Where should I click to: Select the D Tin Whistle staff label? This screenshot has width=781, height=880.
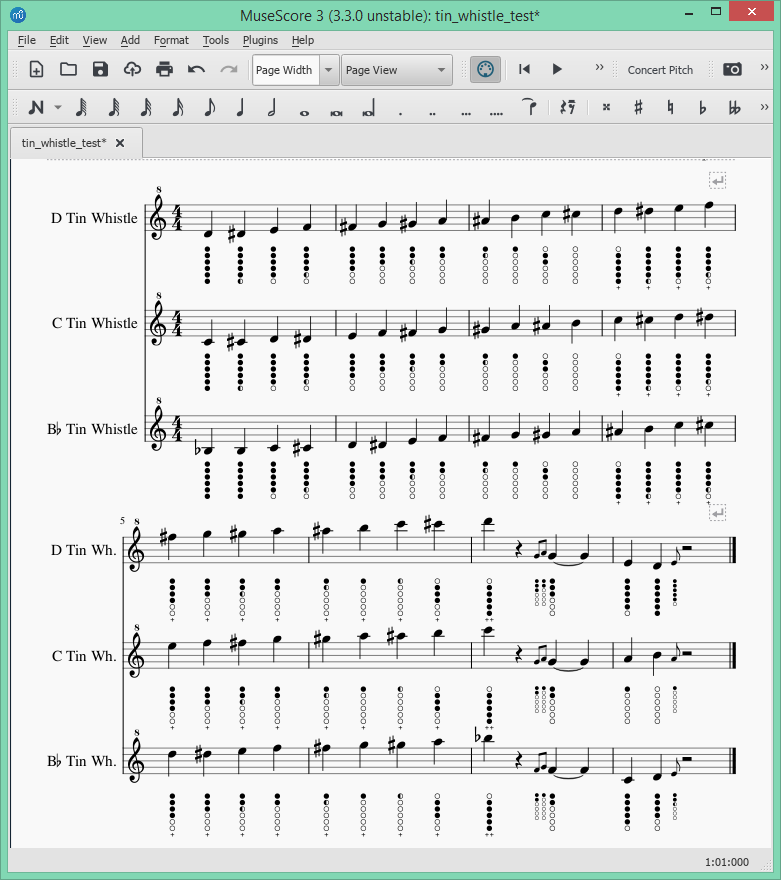(x=94, y=218)
